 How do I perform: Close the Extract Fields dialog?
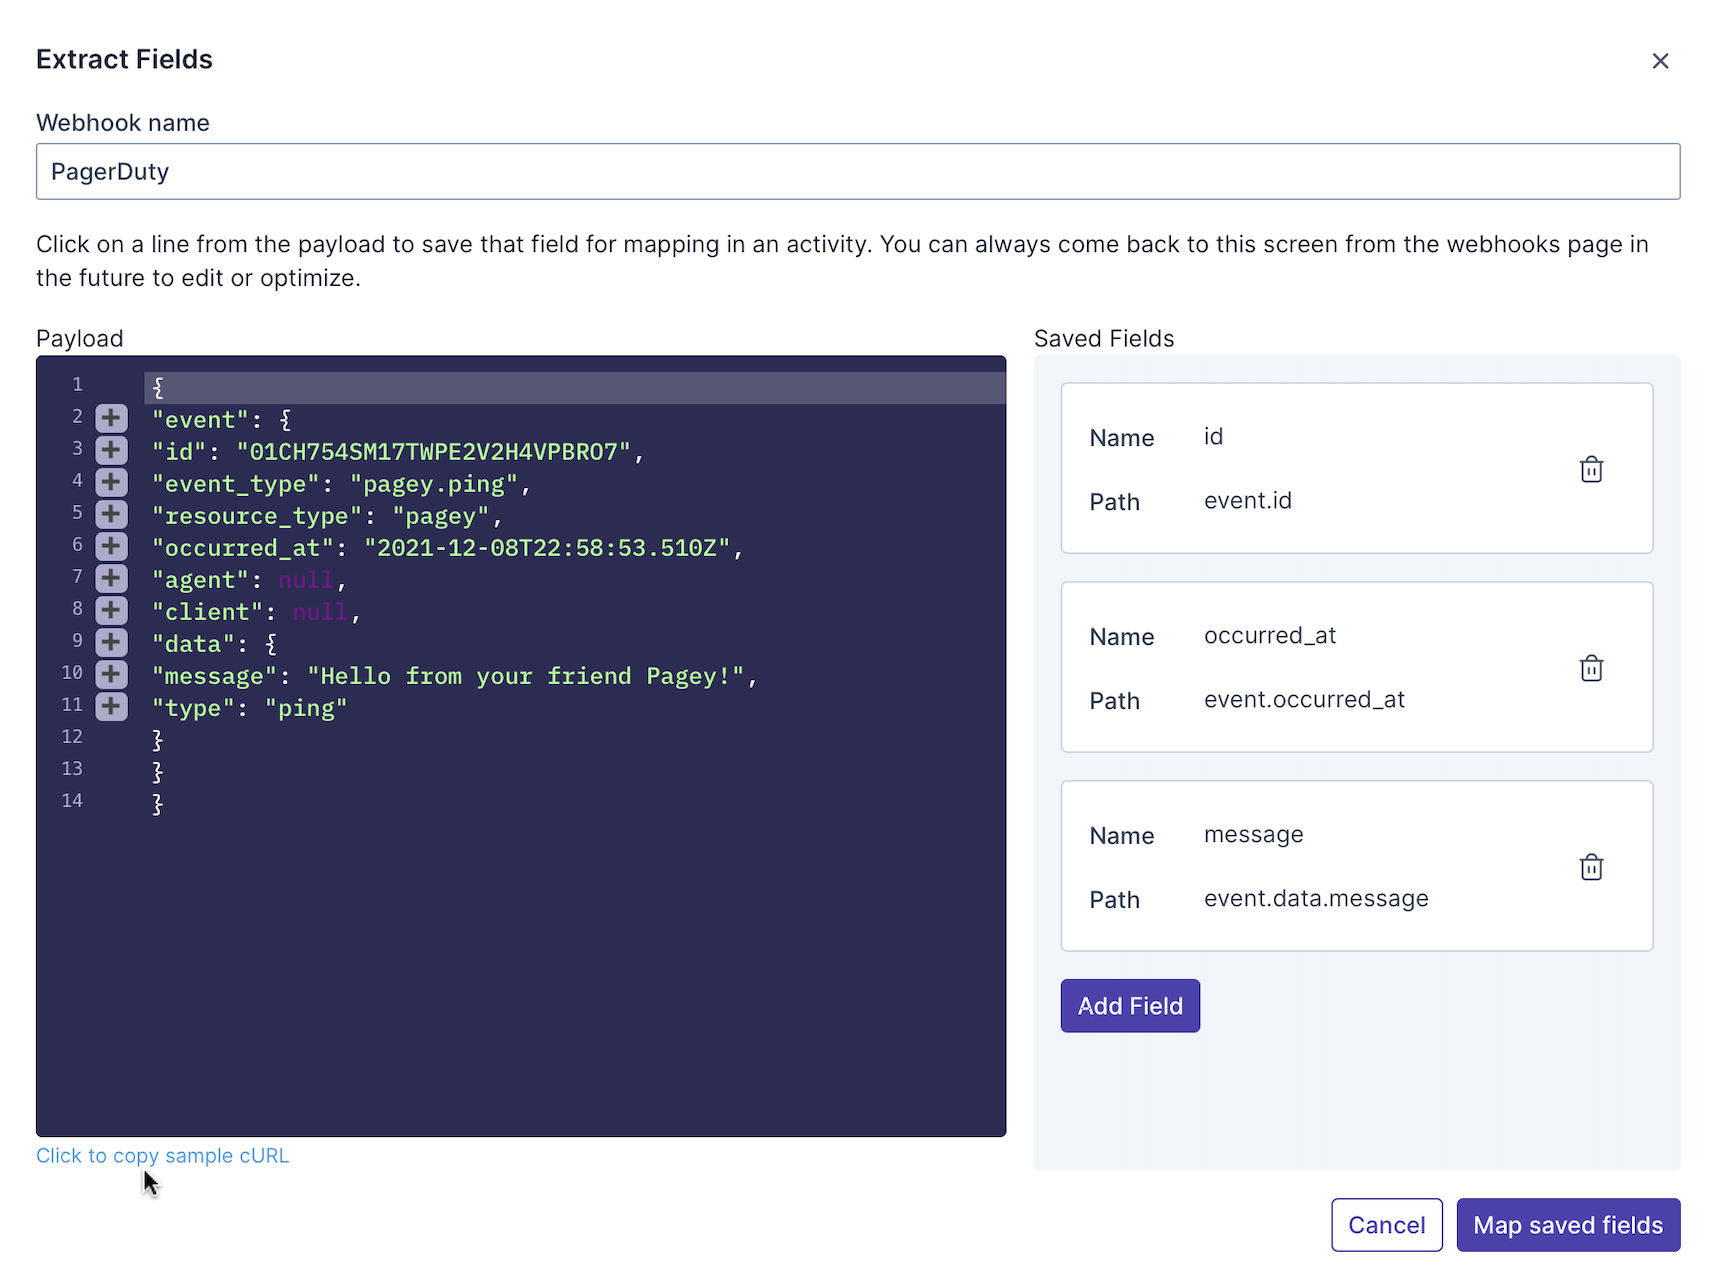coord(1660,61)
